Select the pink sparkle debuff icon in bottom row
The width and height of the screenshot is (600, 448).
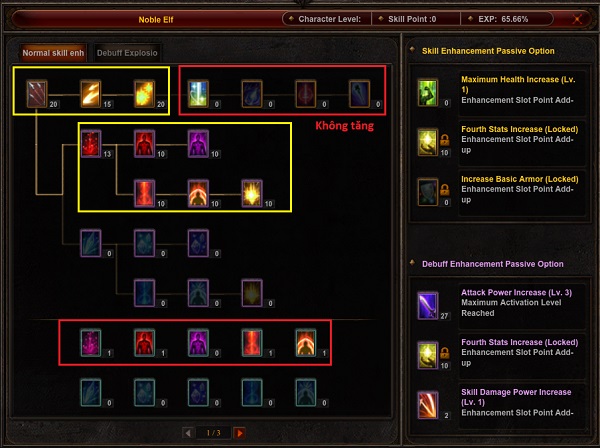point(91,343)
